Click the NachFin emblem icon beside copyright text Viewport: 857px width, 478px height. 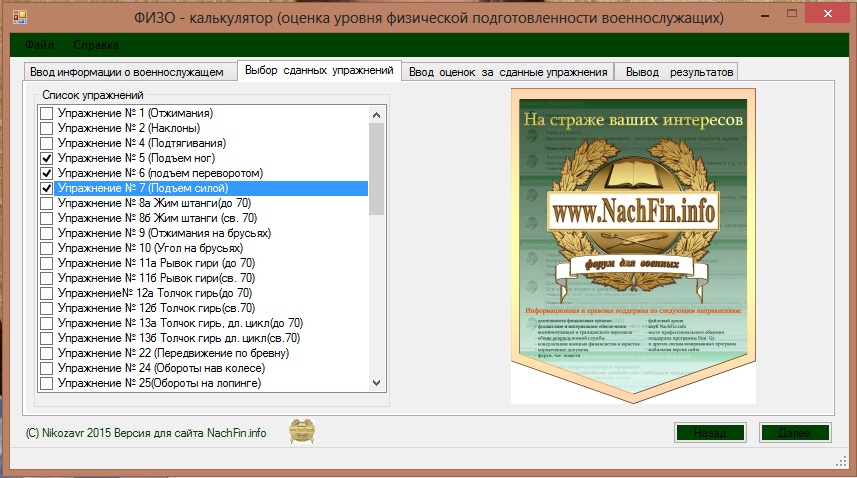tap(302, 431)
